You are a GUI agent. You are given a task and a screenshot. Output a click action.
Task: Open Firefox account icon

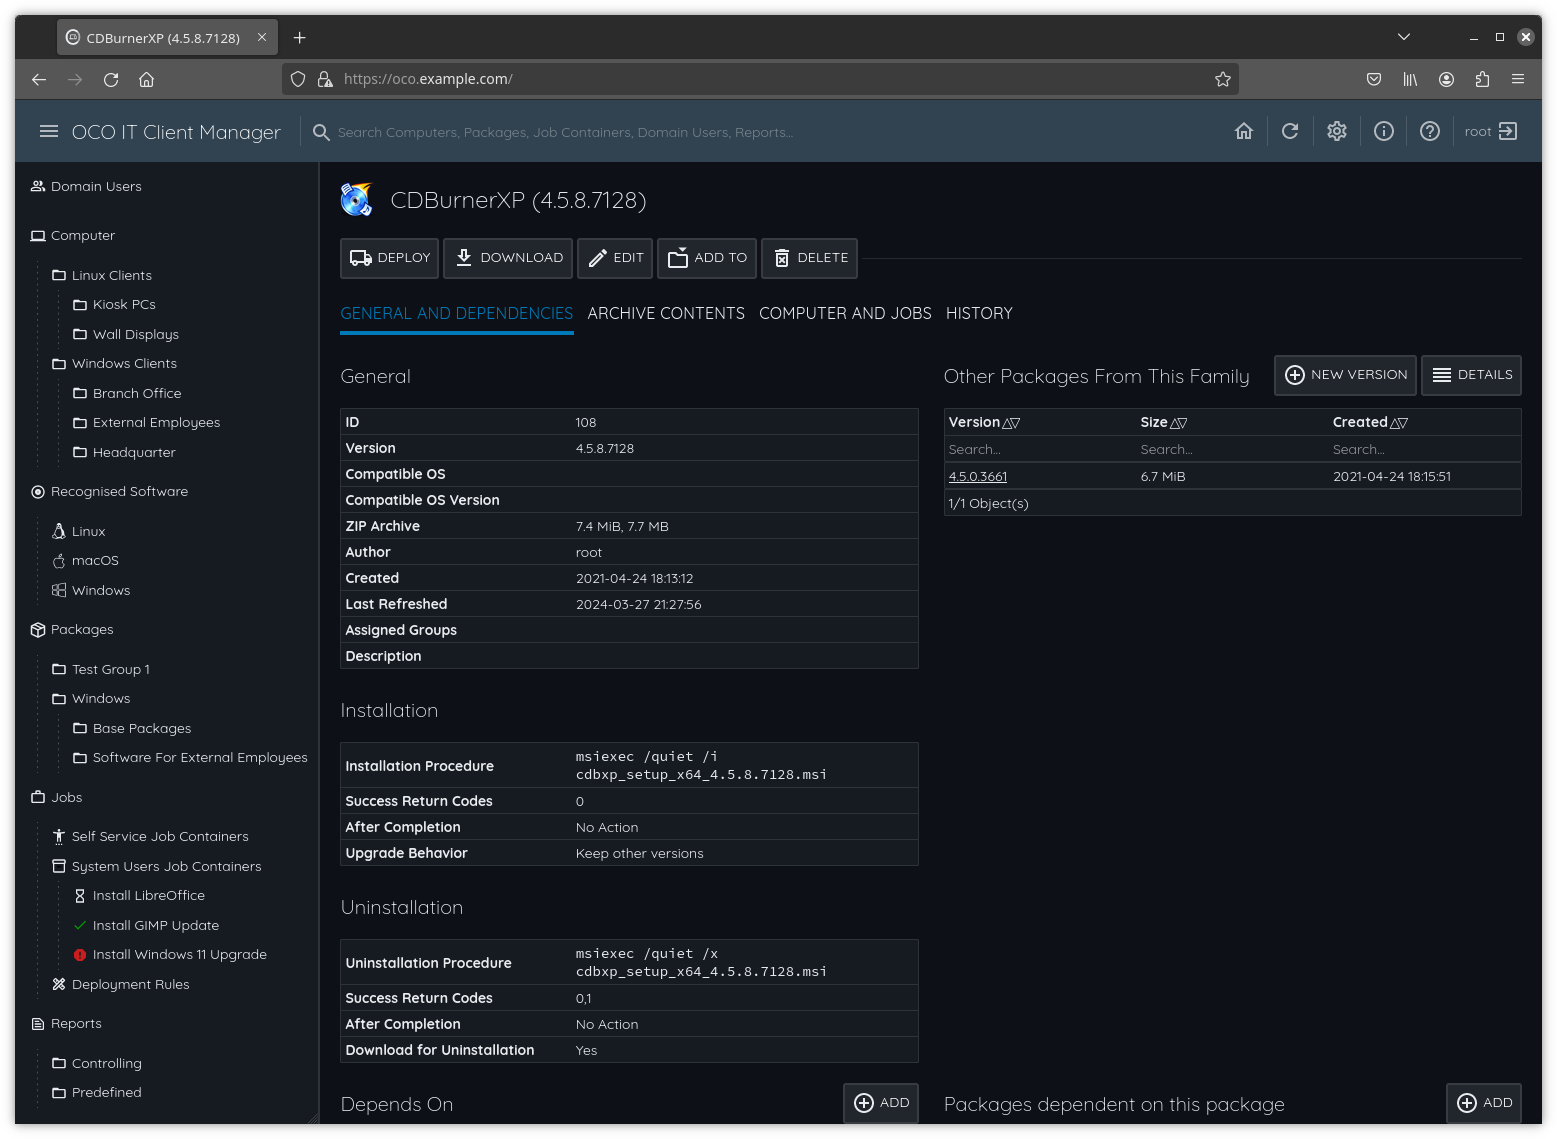tap(1446, 79)
